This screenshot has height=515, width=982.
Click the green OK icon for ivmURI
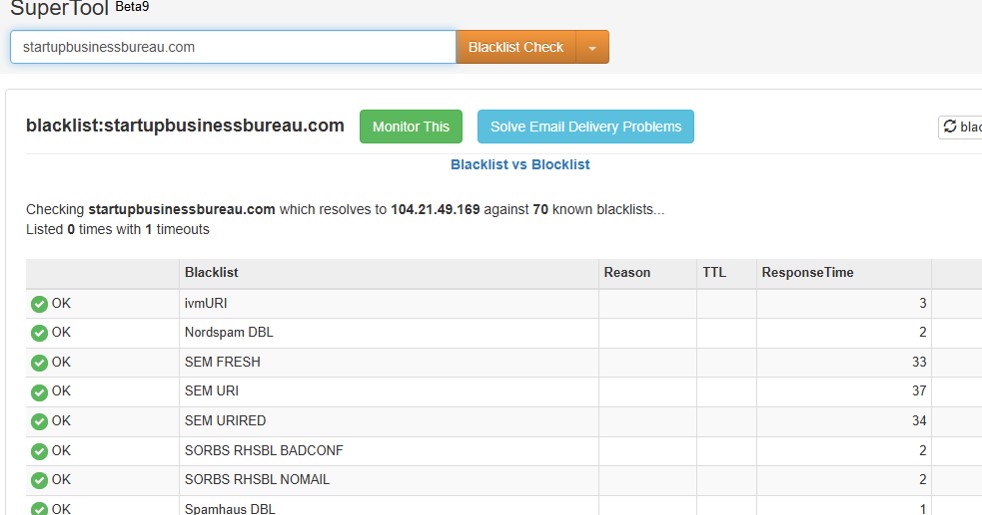(x=39, y=304)
